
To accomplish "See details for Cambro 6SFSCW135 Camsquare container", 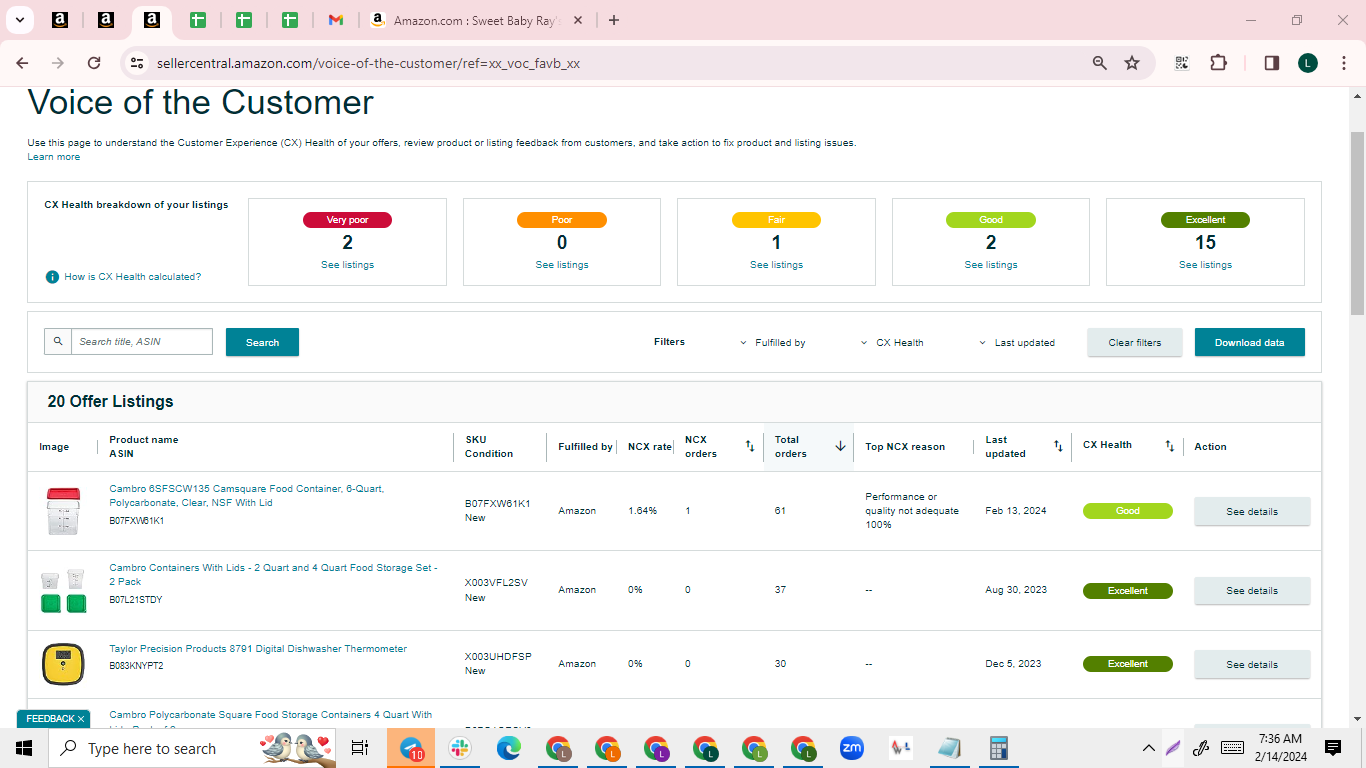I will pos(1252,511).
